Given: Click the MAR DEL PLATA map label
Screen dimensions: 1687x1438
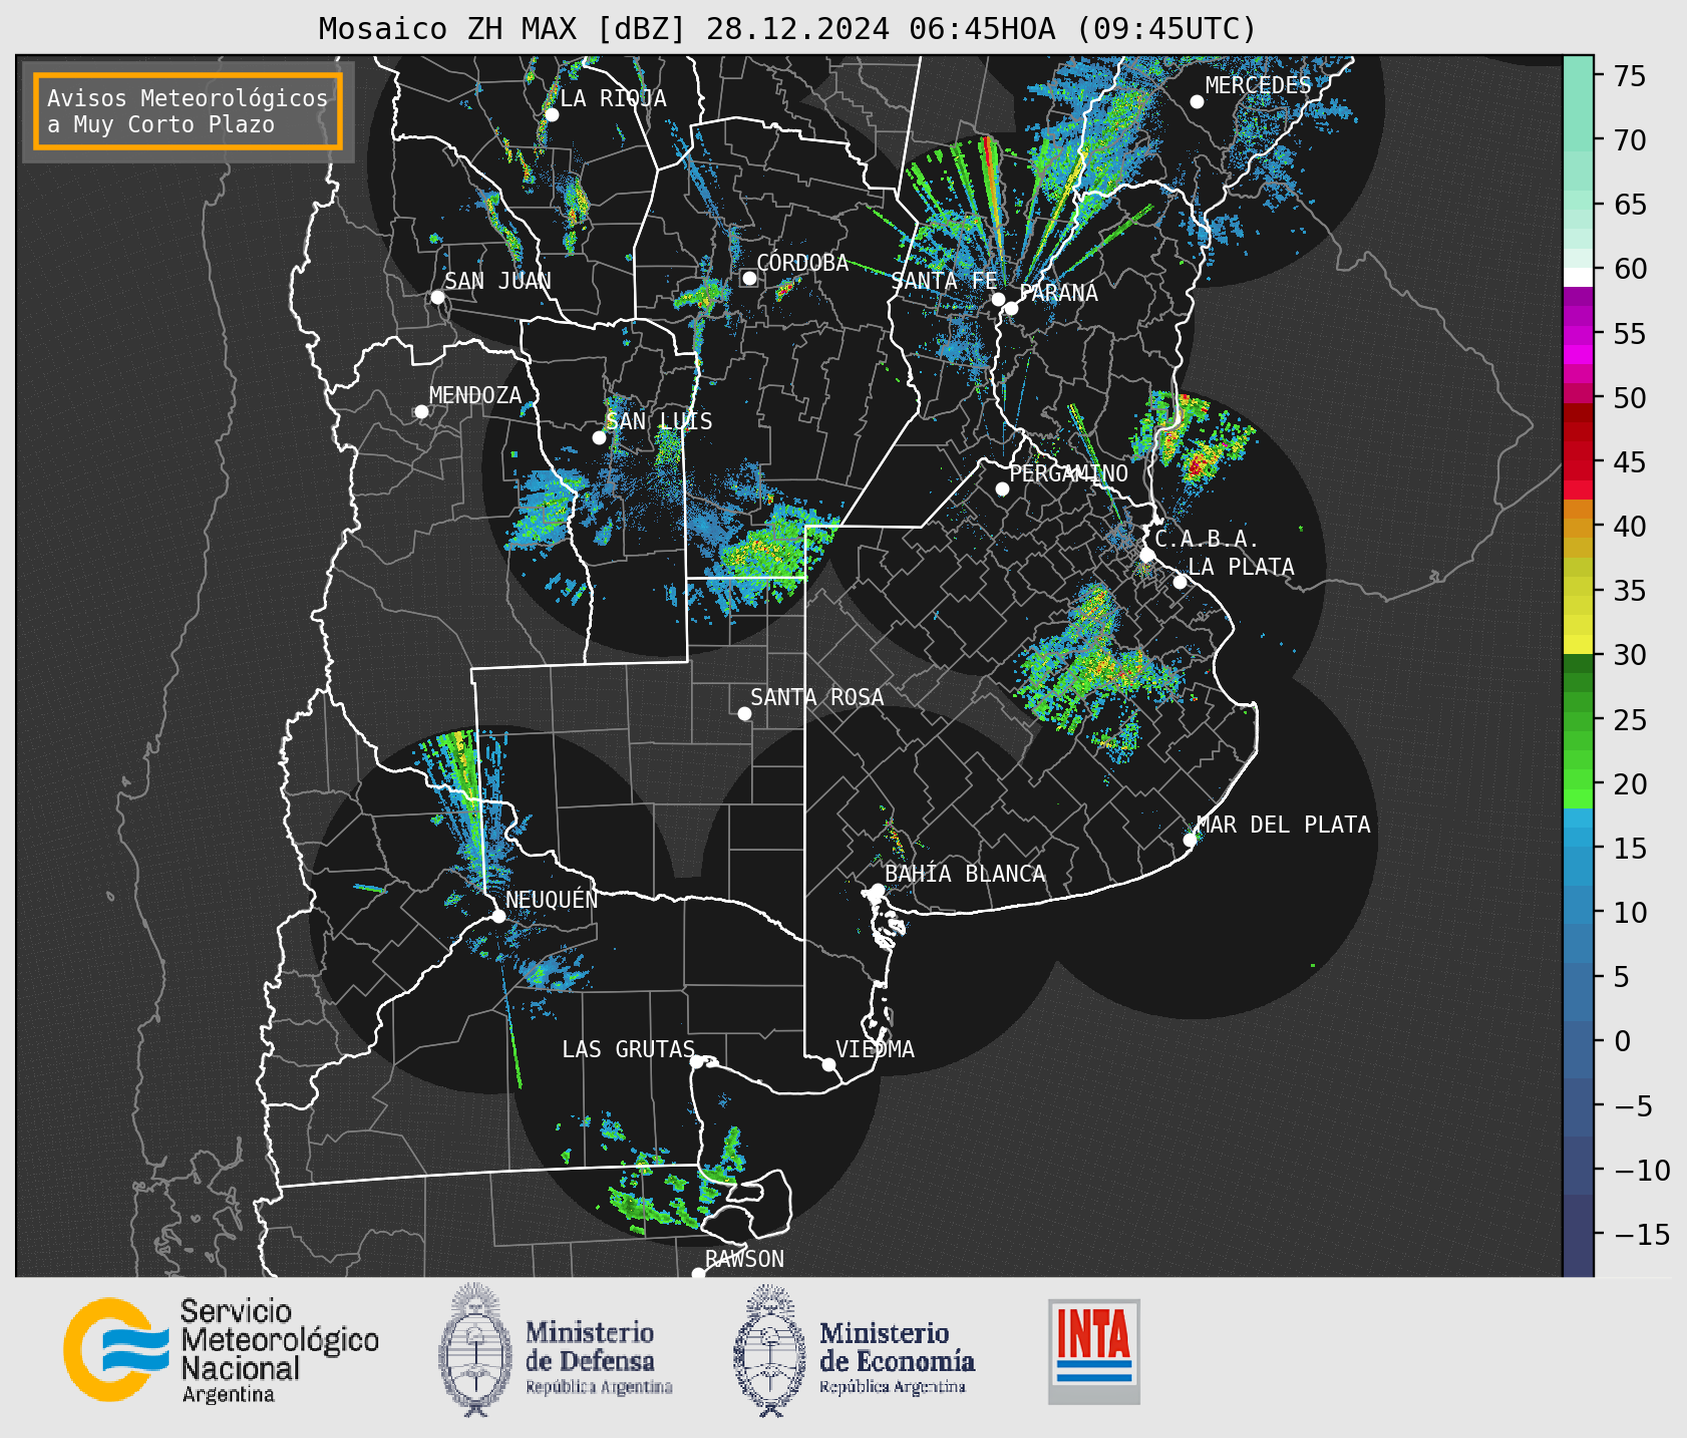Looking at the screenshot, I should tap(1283, 825).
